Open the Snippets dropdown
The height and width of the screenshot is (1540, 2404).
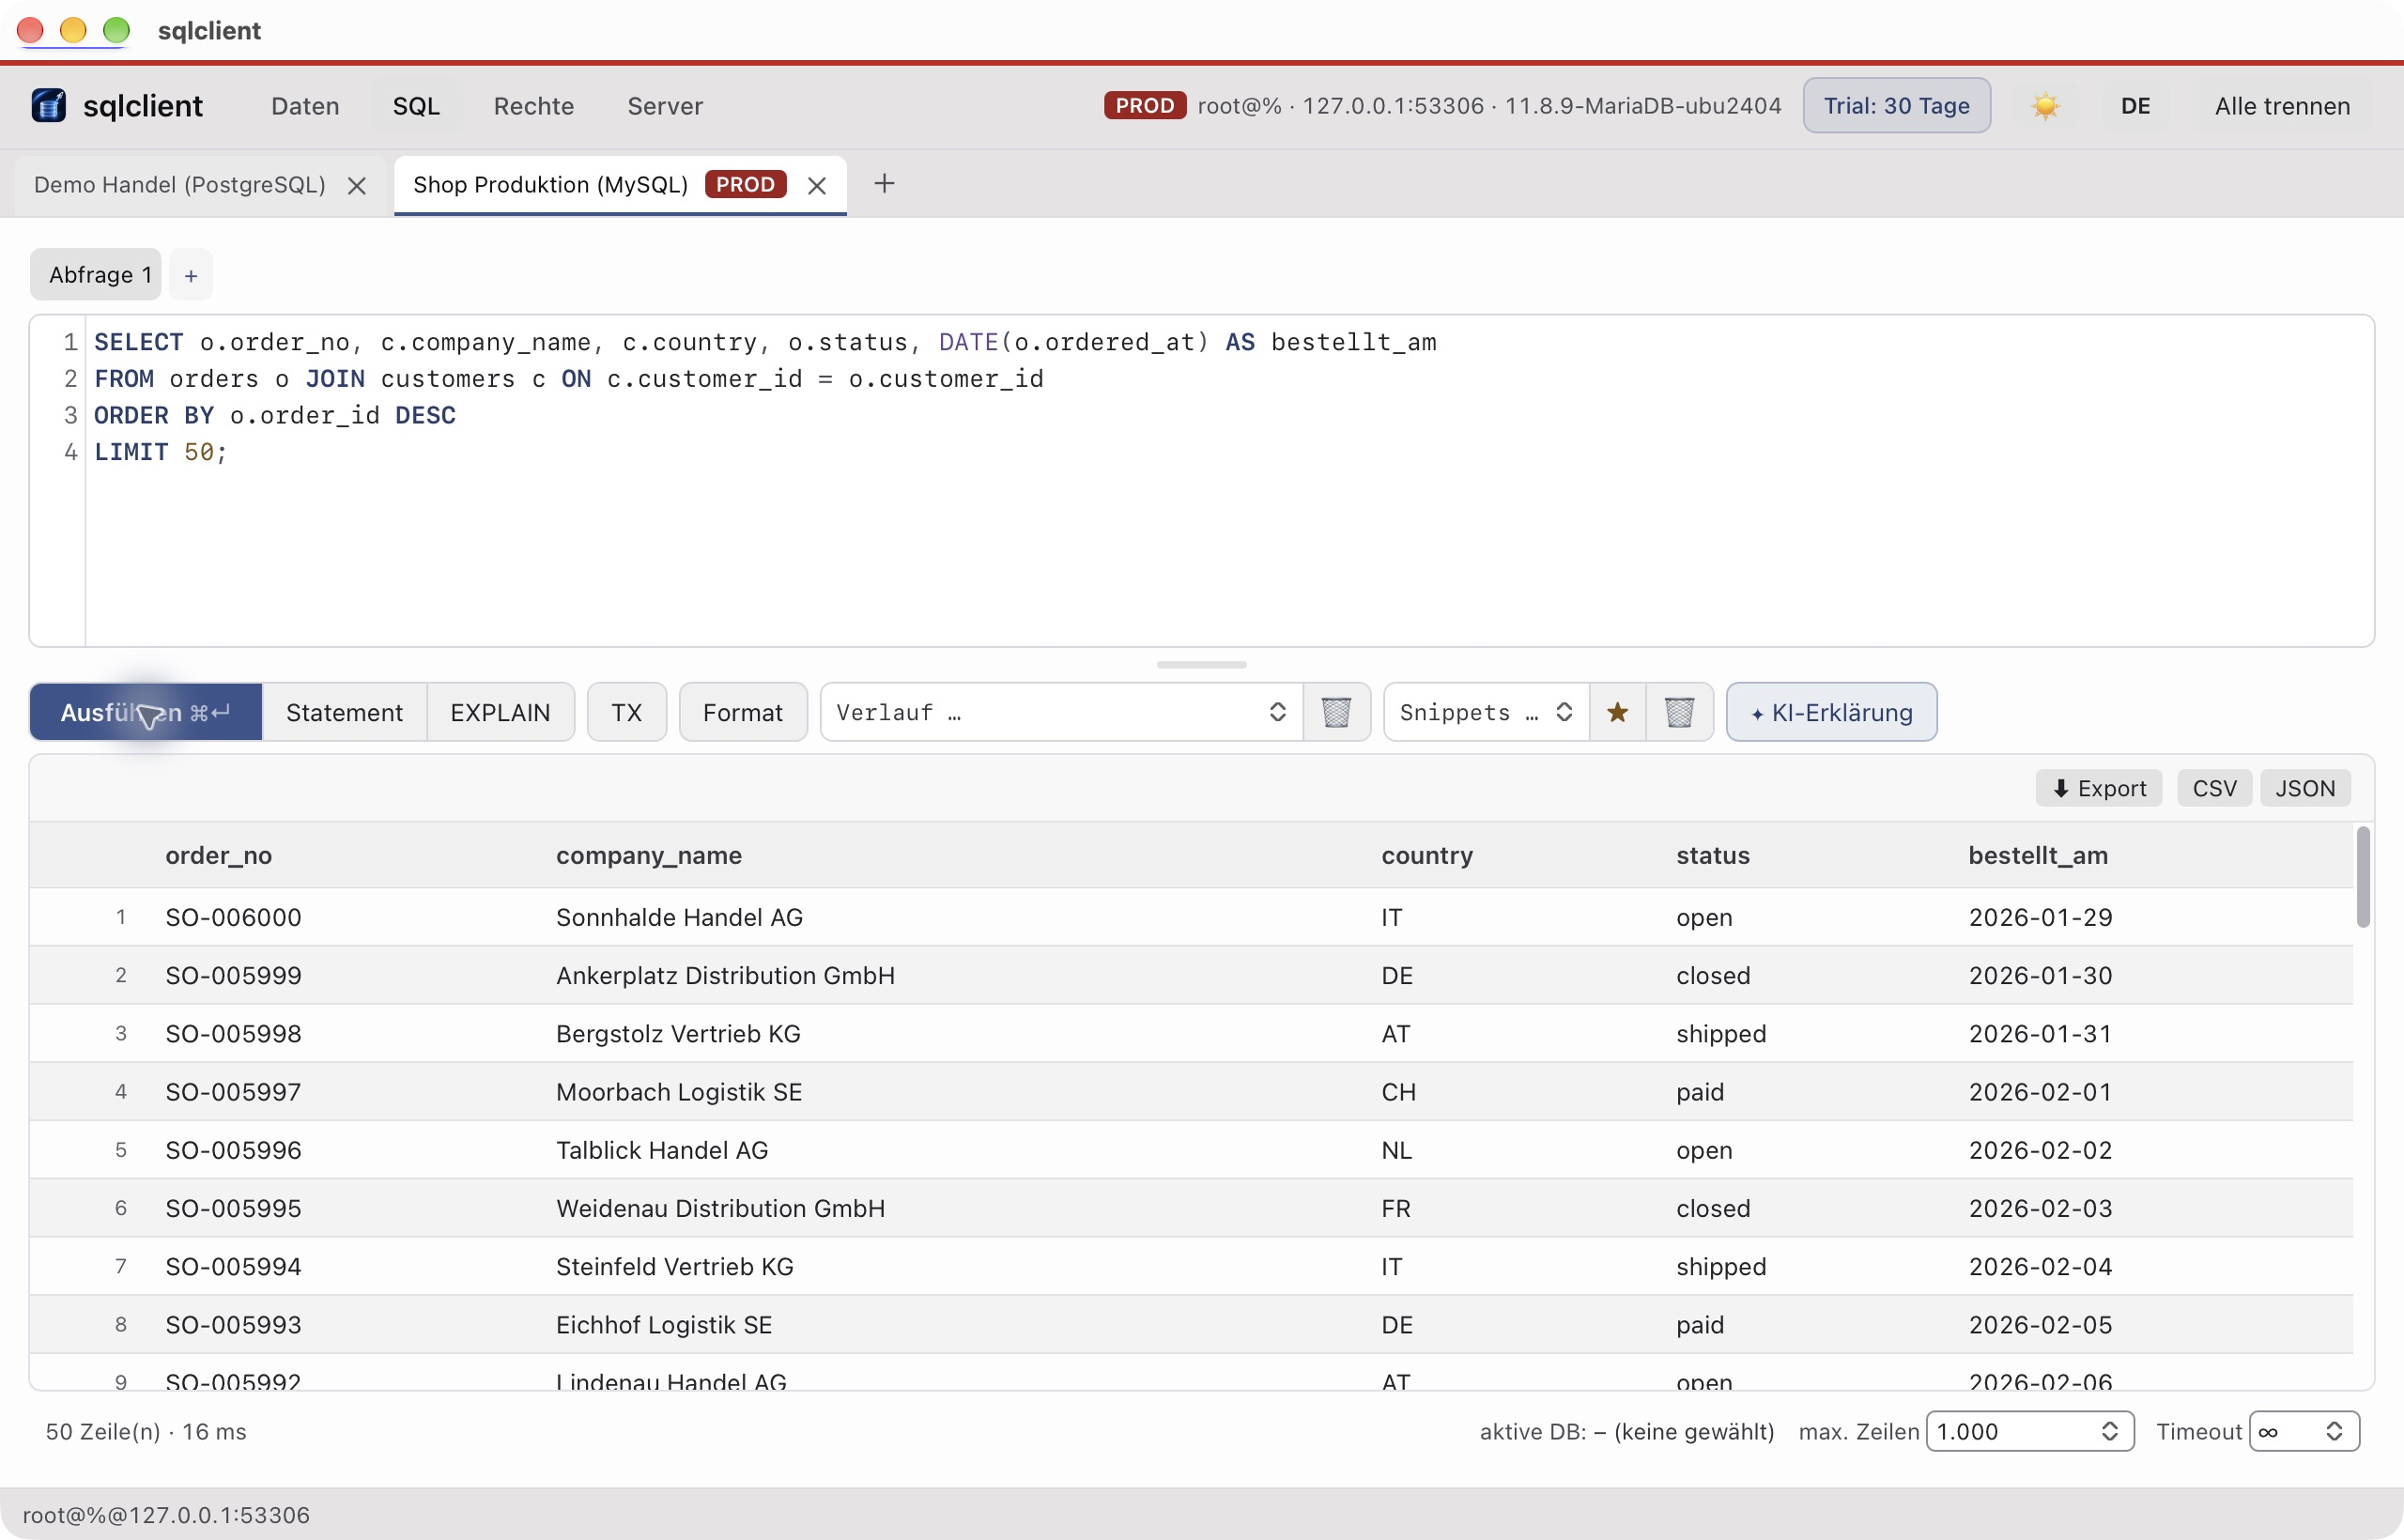(1486, 712)
